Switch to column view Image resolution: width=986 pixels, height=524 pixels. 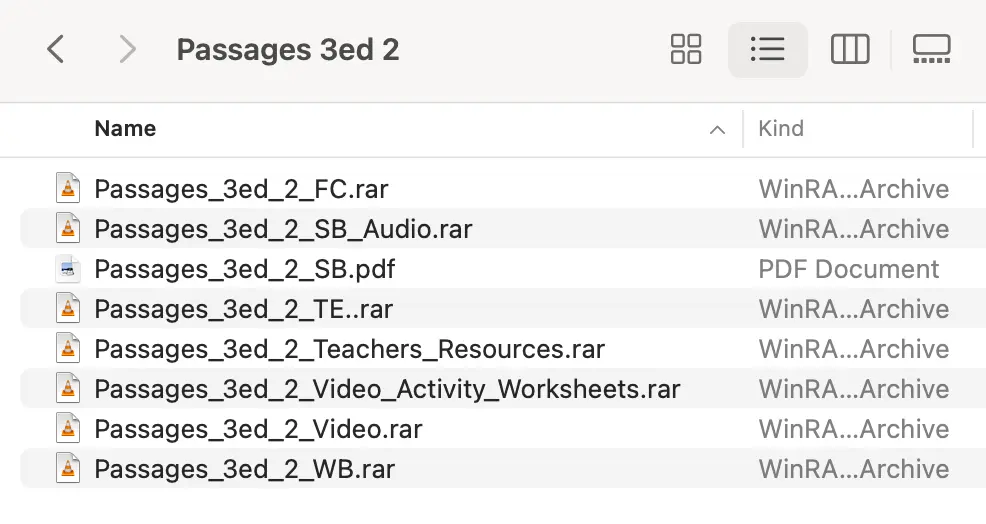pos(850,49)
